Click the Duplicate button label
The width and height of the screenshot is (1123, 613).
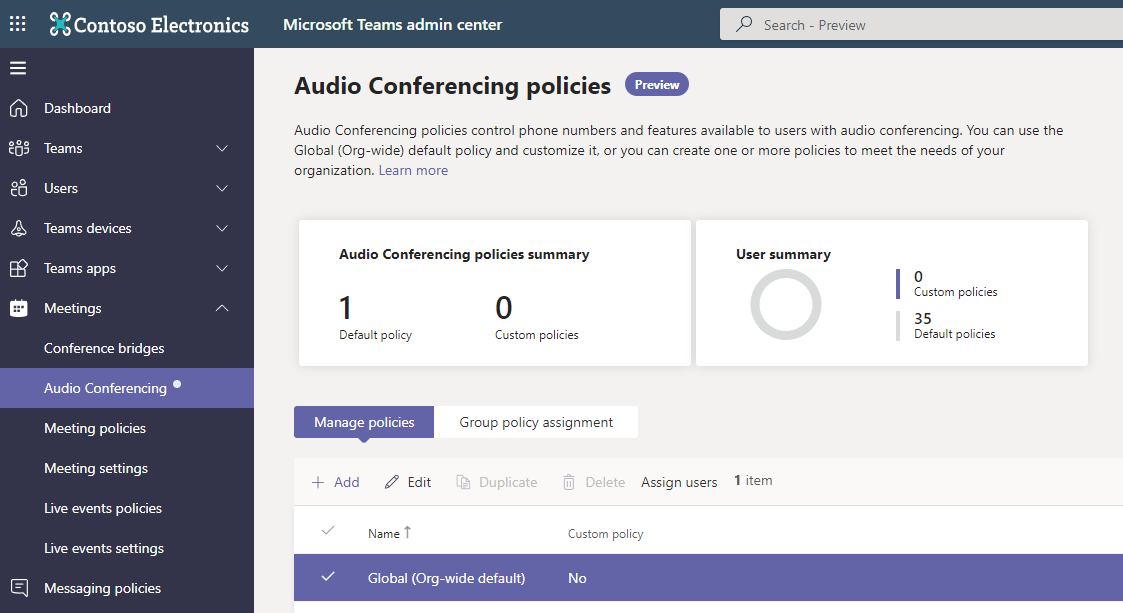[x=508, y=483]
